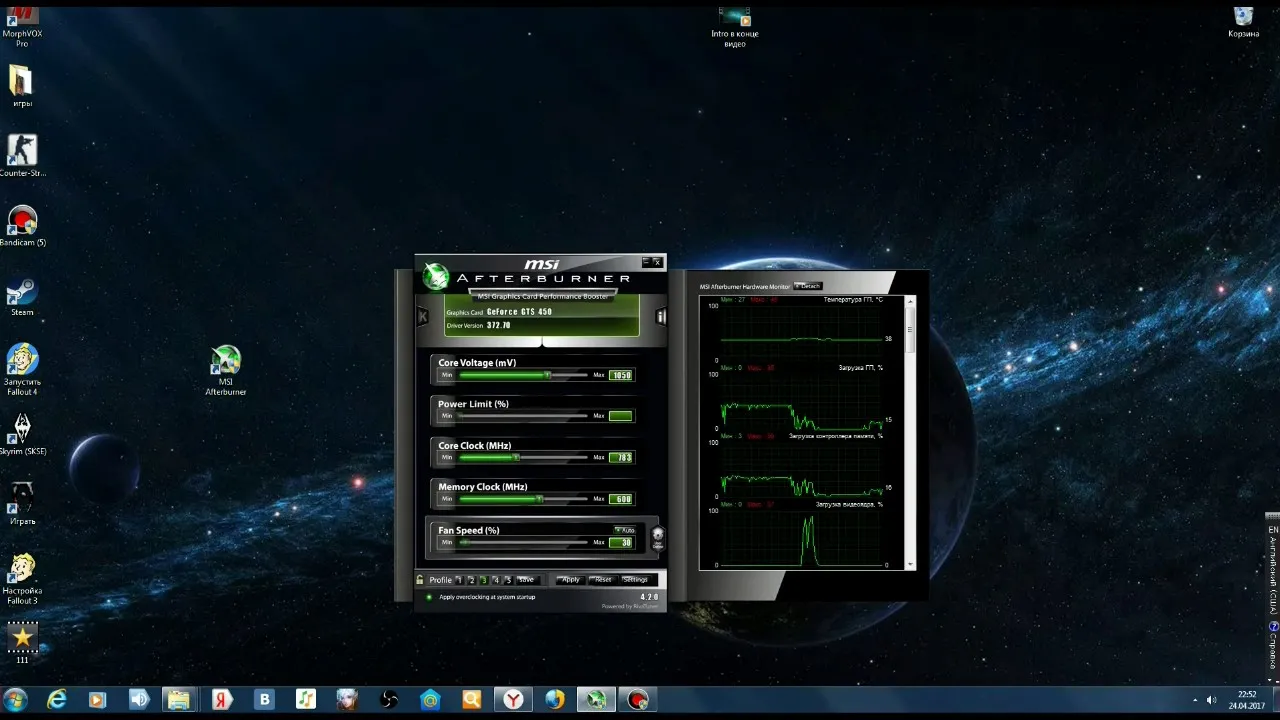1280x720 pixels.
Task: Click the Apply button
Action: coord(570,580)
